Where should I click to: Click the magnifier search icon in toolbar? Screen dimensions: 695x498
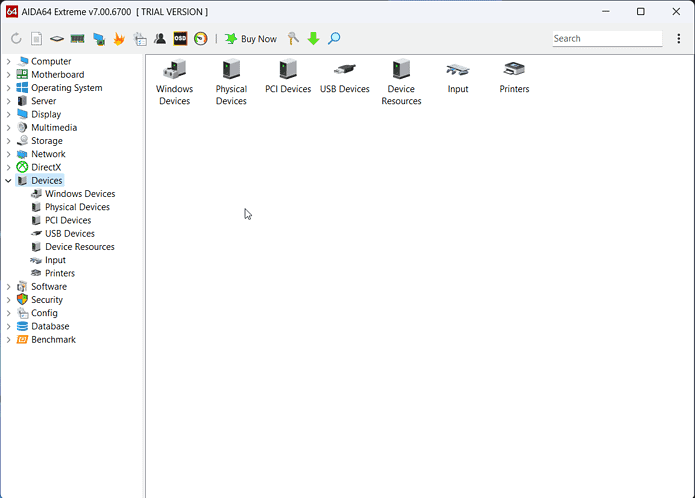(334, 39)
